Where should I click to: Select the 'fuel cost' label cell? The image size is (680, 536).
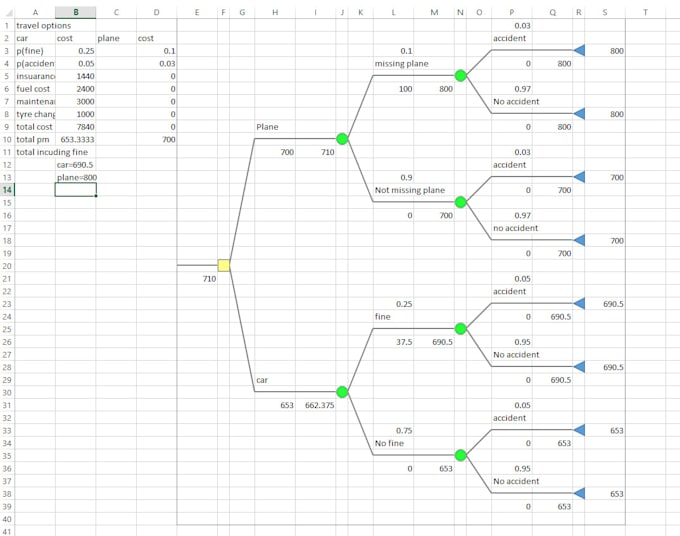33,89
